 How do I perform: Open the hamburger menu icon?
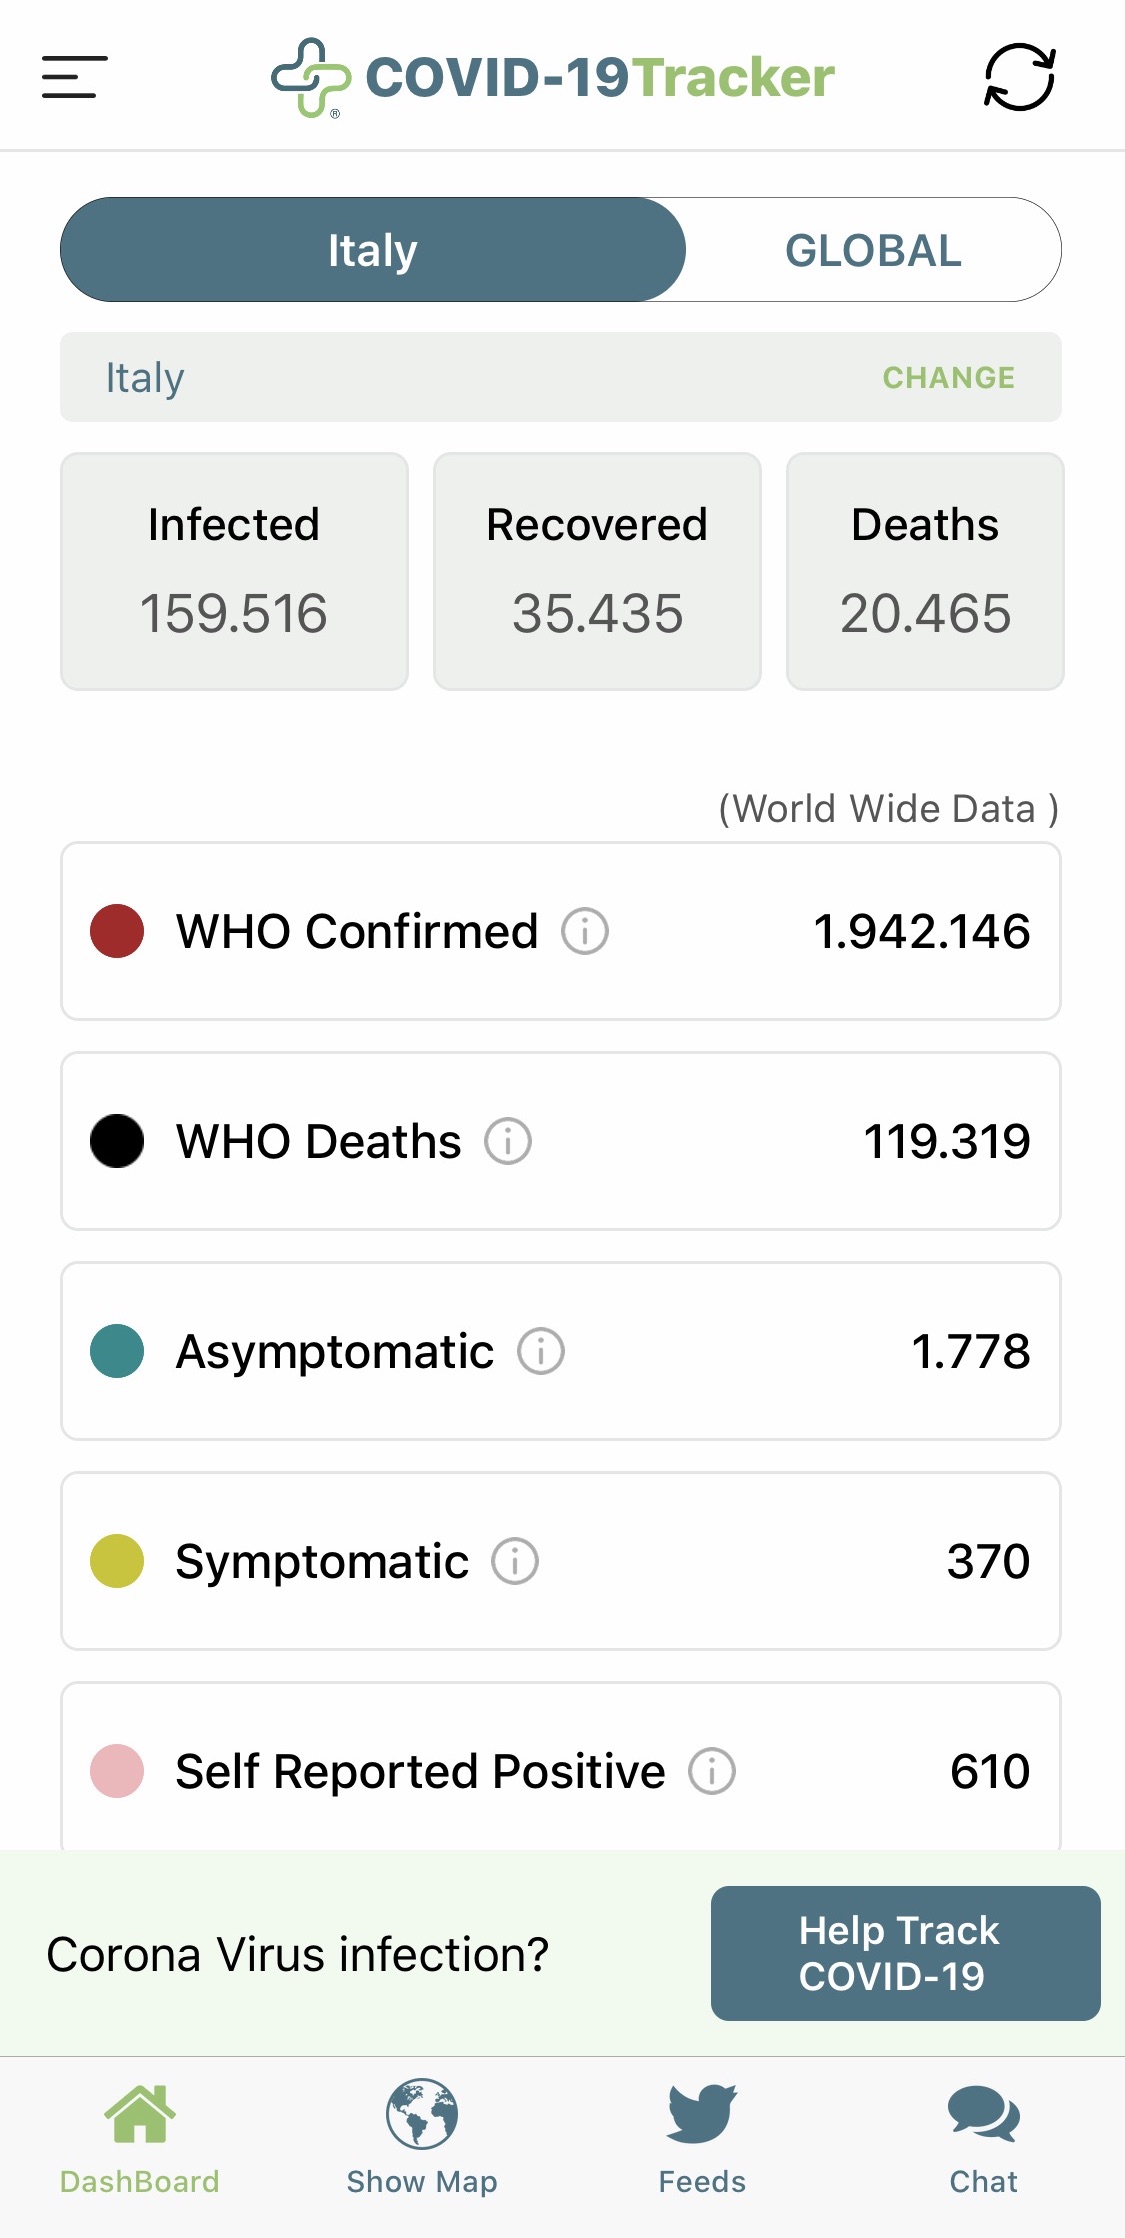pos(75,77)
